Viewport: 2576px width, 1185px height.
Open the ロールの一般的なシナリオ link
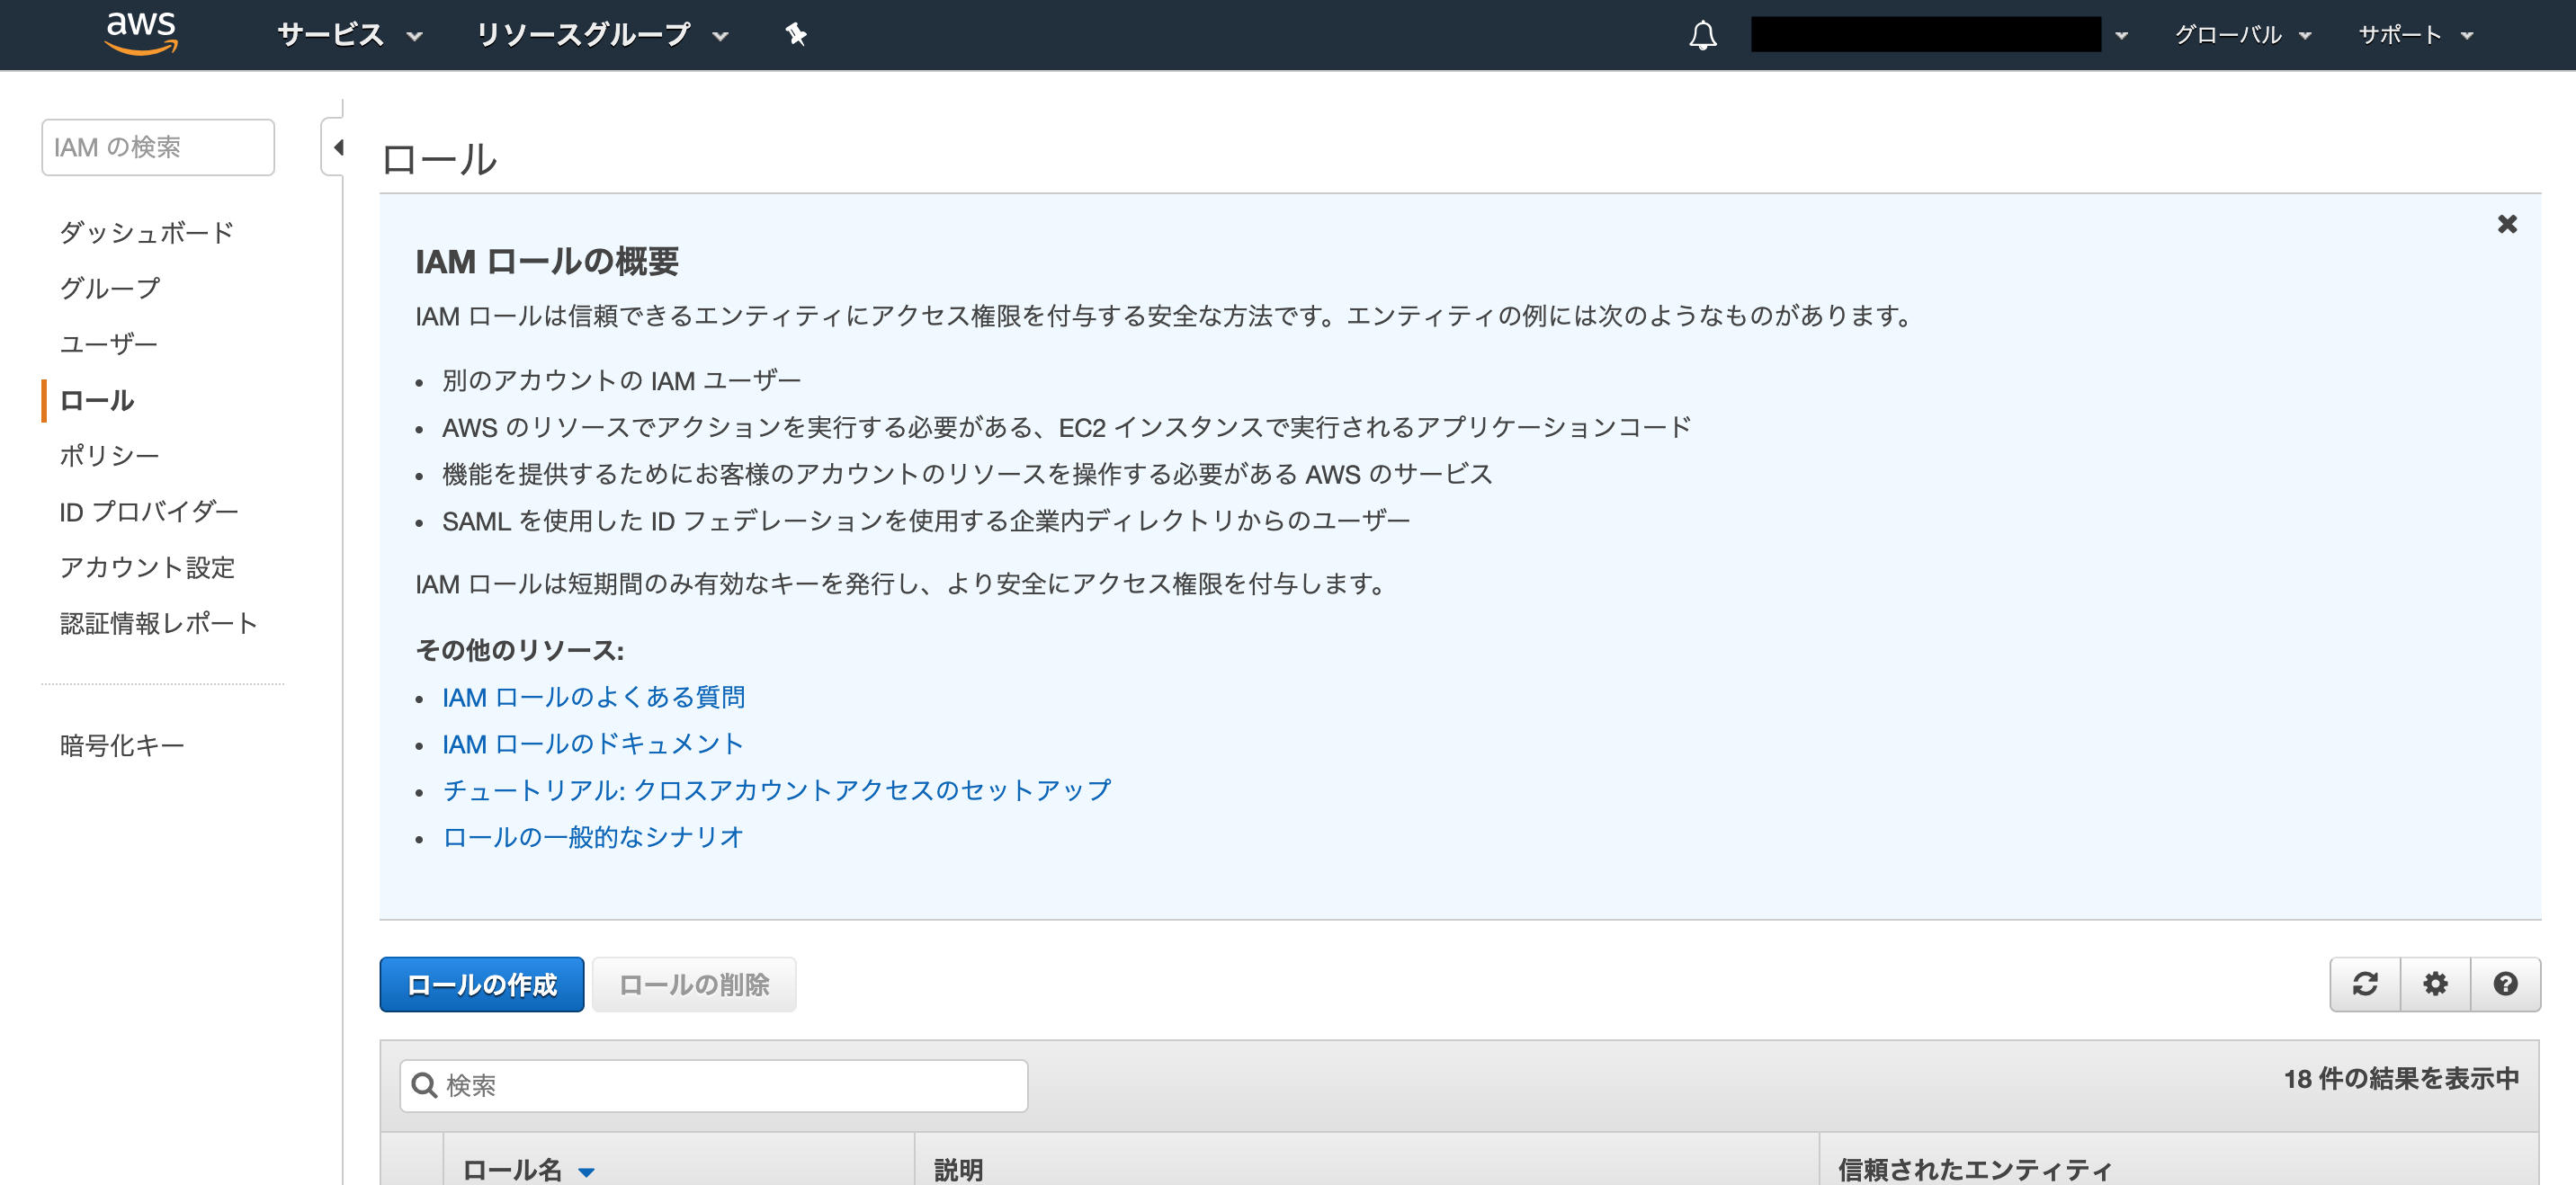(x=592, y=837)
